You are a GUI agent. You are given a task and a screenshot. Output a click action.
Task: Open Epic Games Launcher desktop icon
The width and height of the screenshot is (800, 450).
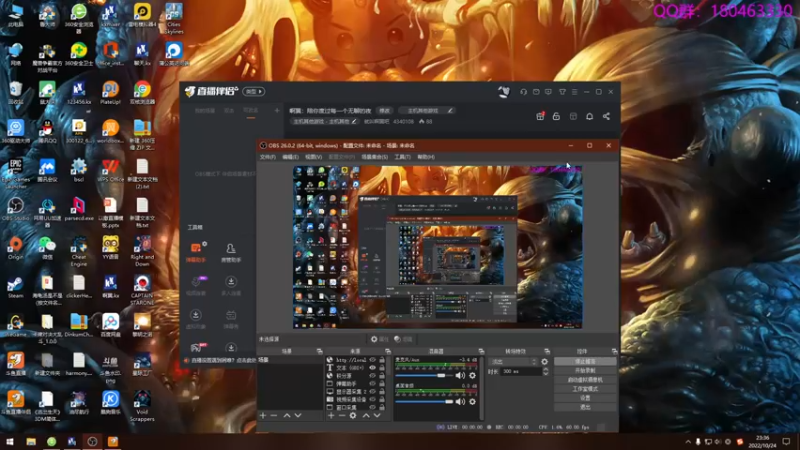[15, 174]
